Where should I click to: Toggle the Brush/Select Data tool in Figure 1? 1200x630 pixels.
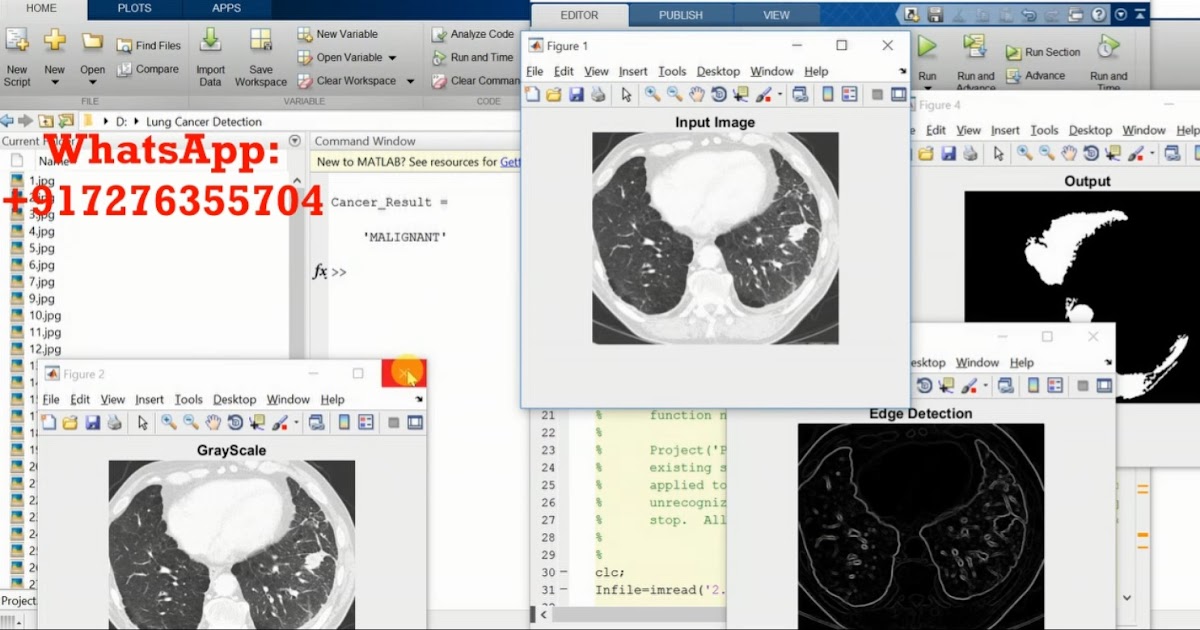[x=762, y=93]
